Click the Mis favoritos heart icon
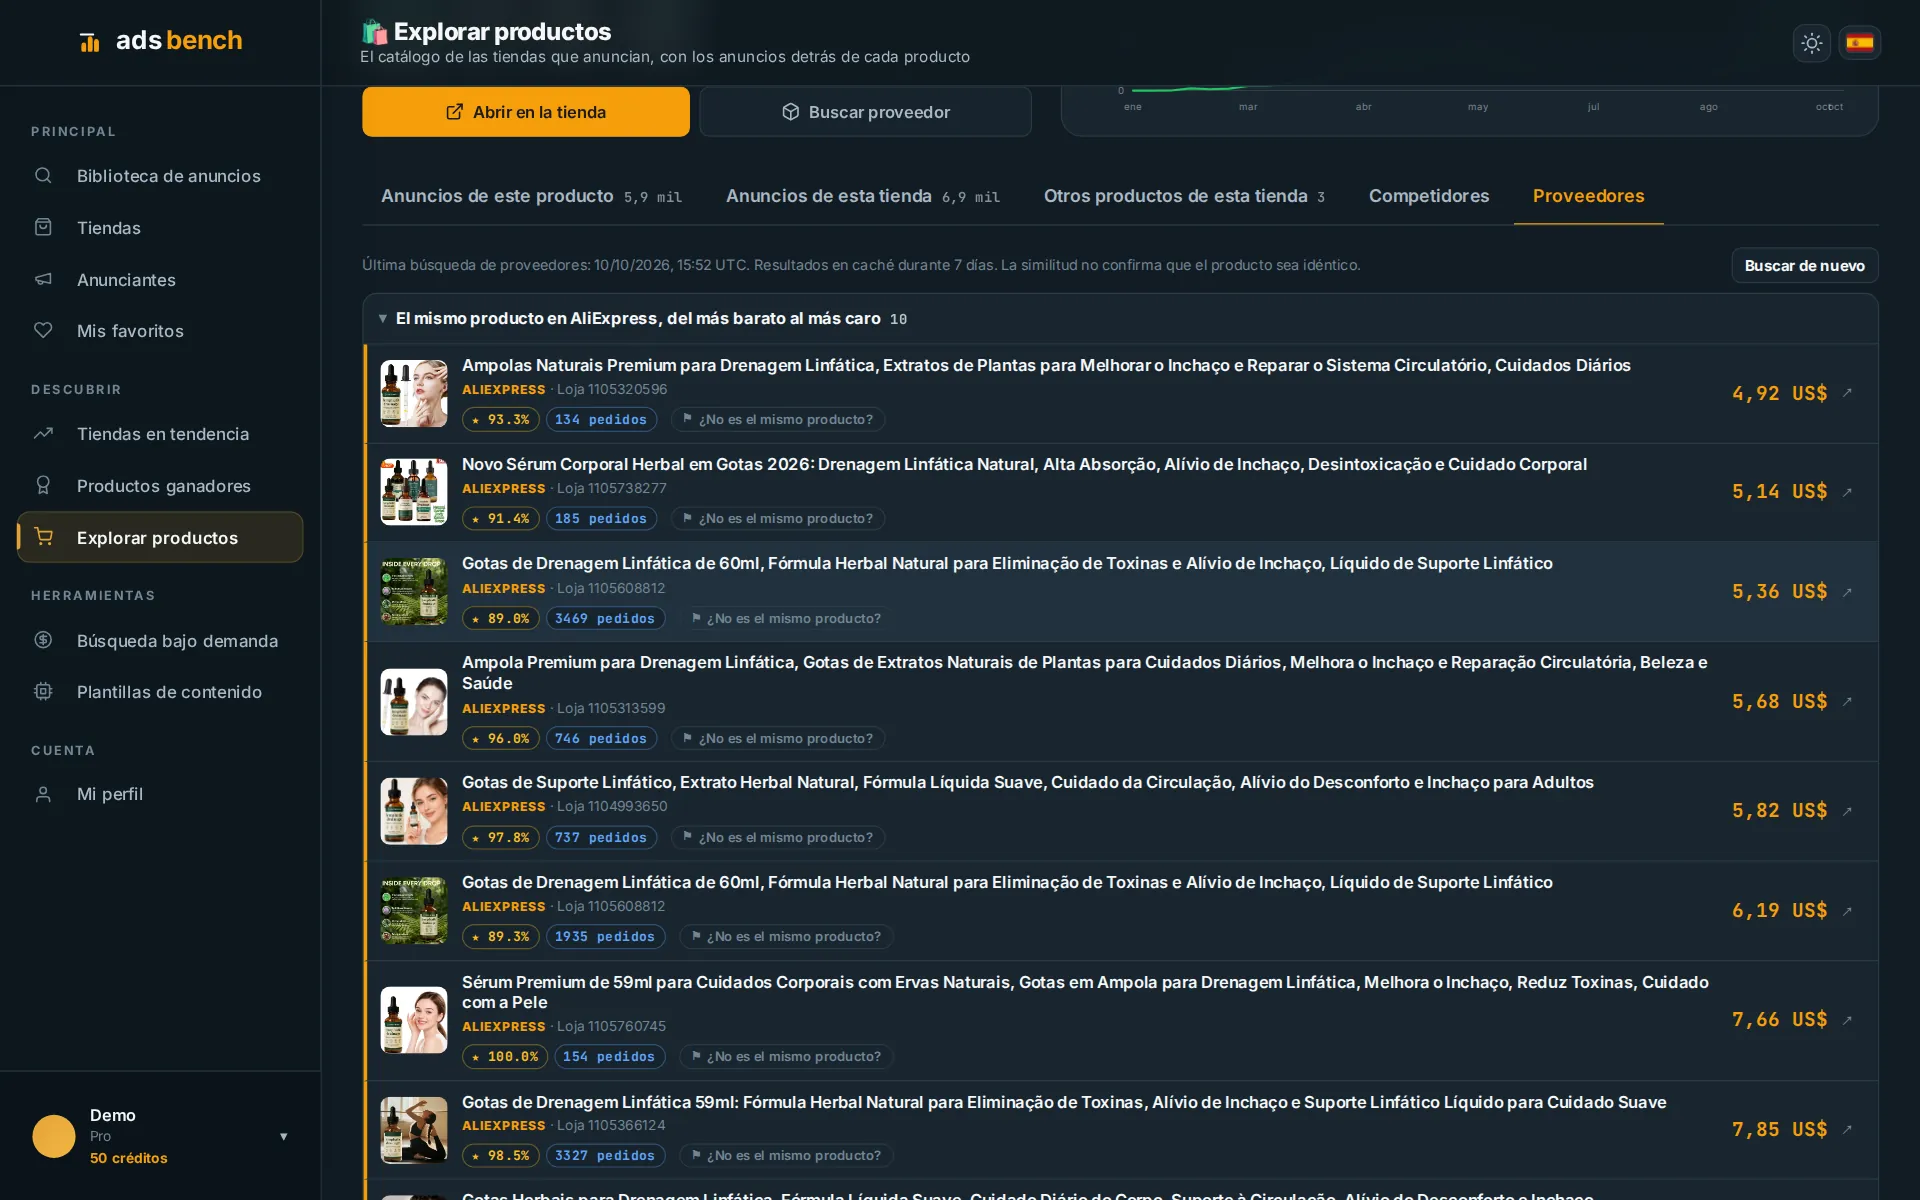This screenshot has height=1200, width=1920. point(43,331)
